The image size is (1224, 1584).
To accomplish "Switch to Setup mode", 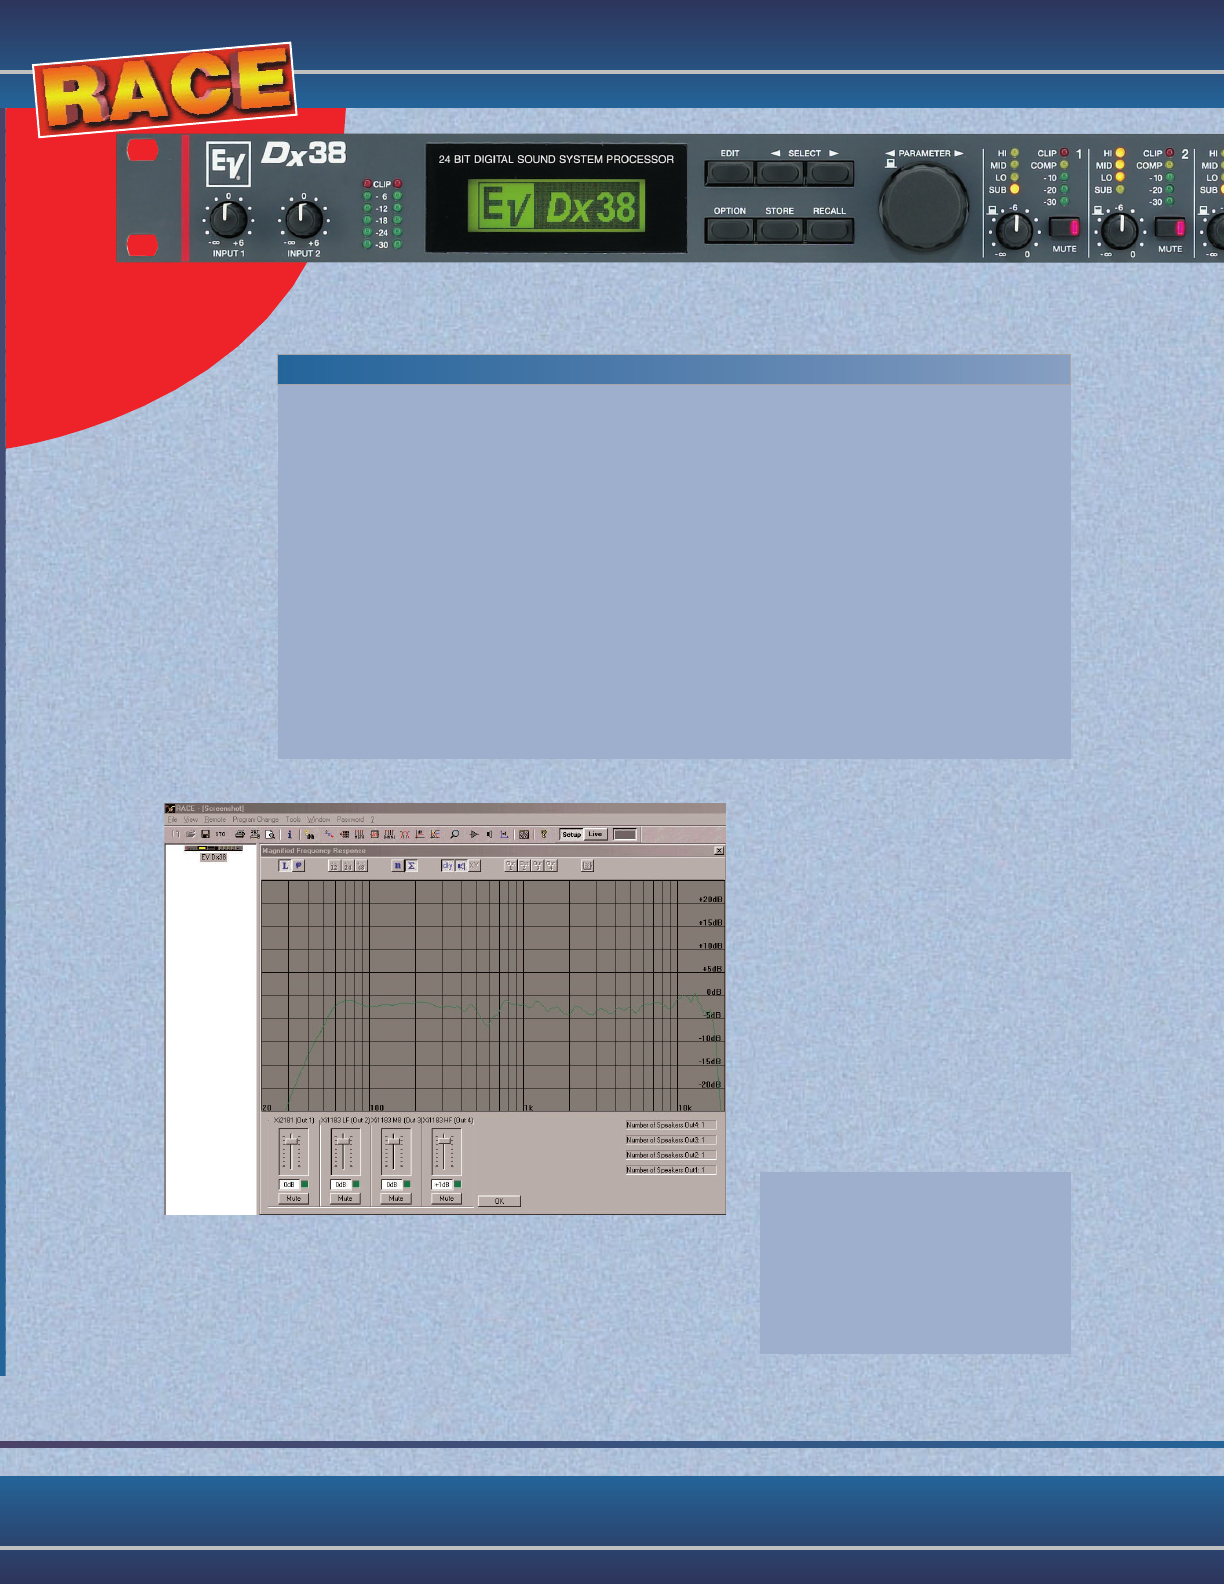I will pos(571,834).
